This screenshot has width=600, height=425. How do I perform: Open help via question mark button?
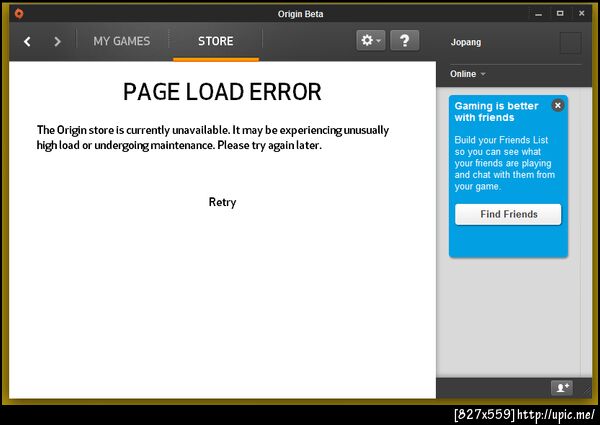pos(404,40)
